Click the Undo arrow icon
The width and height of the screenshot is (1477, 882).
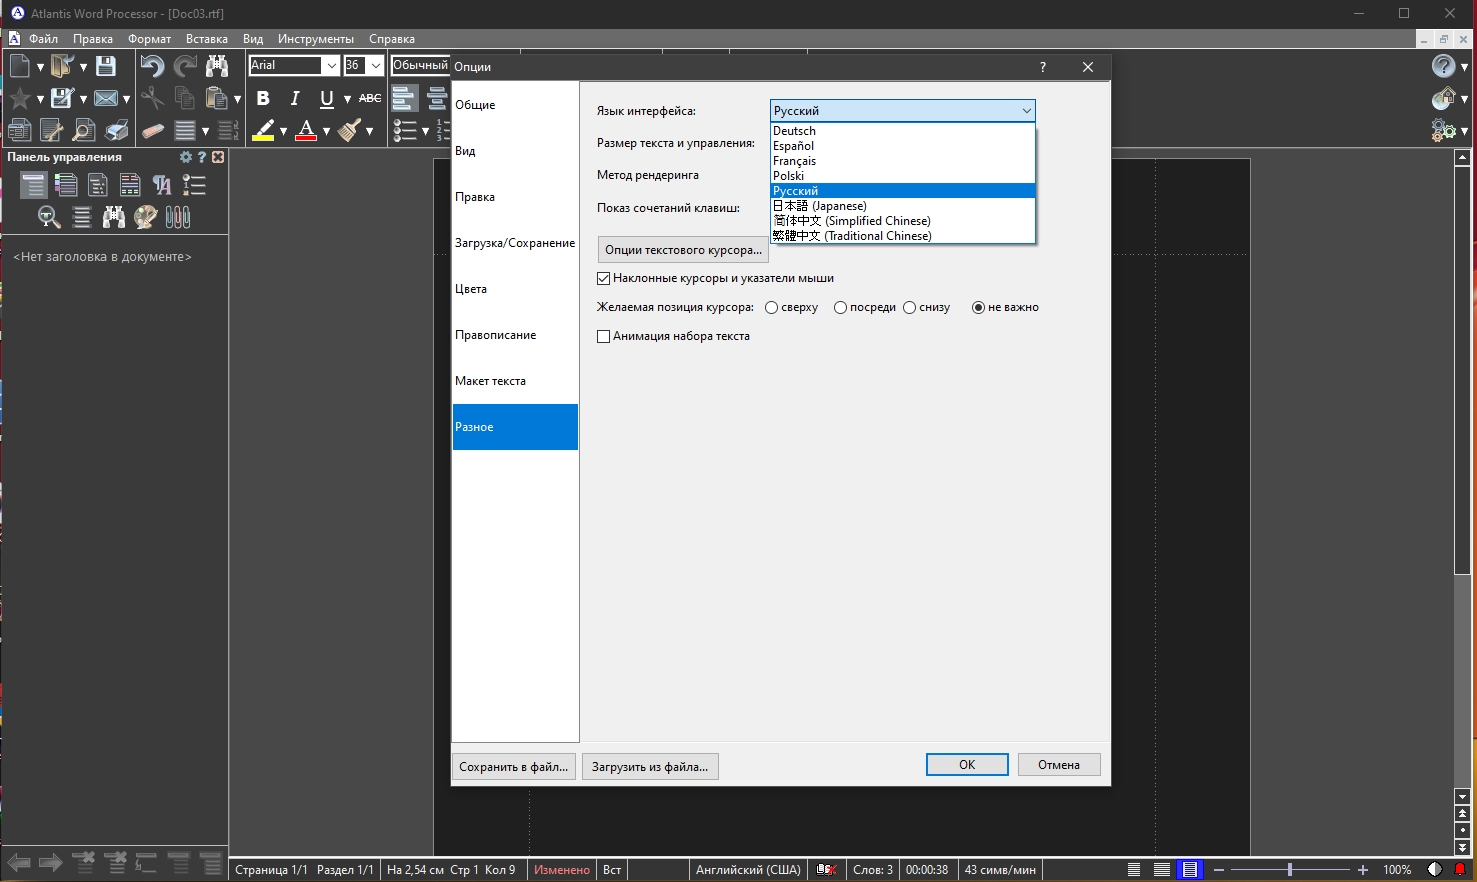152,66
